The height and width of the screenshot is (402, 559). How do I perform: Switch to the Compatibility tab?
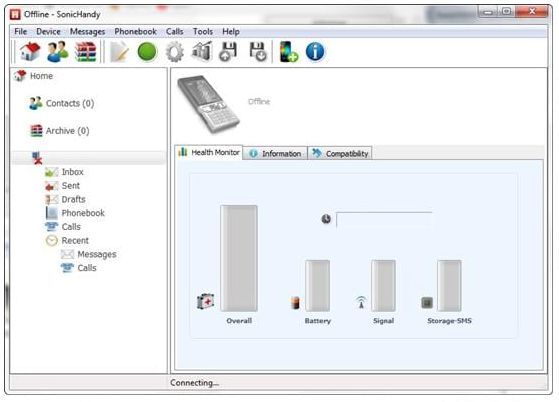click(x=340, y=154)
